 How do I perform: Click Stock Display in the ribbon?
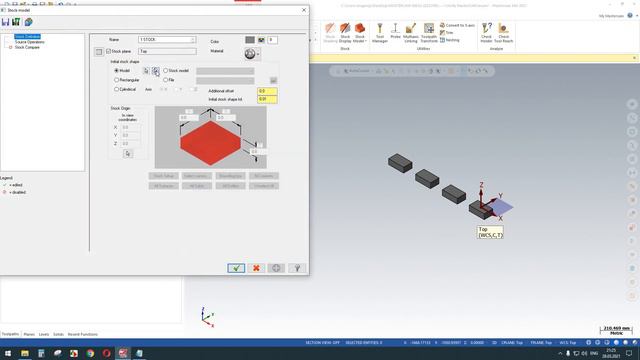tap(345, 33)
